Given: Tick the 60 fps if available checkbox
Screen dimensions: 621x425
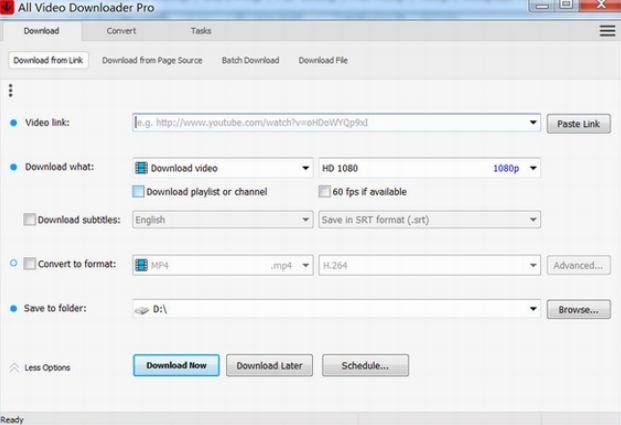Looking at the screenshot, I should pos(324,192).
